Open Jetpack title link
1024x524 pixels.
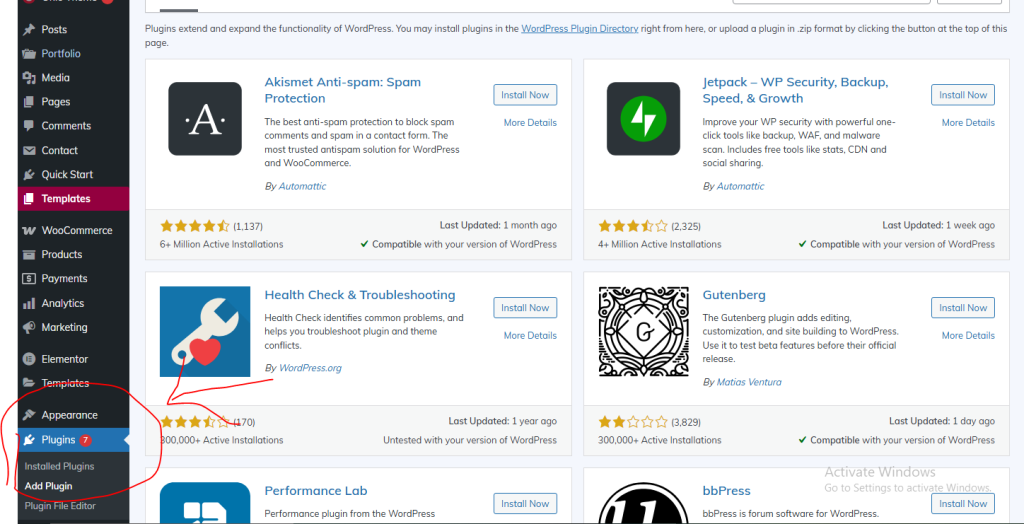point(795,90)
